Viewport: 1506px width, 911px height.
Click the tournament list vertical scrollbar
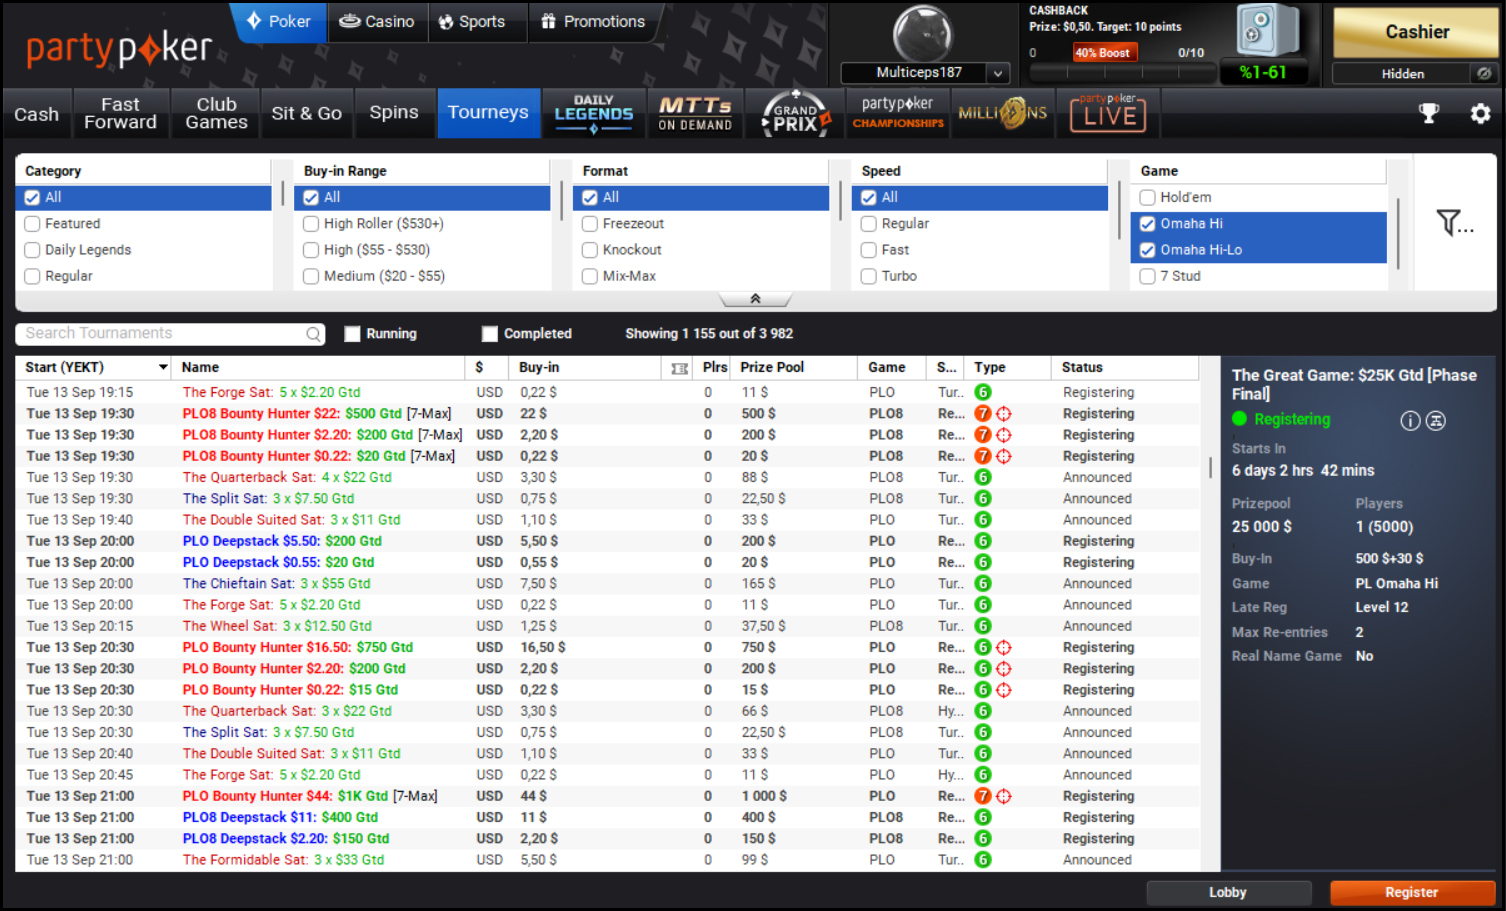click(x=1210, y=467)
